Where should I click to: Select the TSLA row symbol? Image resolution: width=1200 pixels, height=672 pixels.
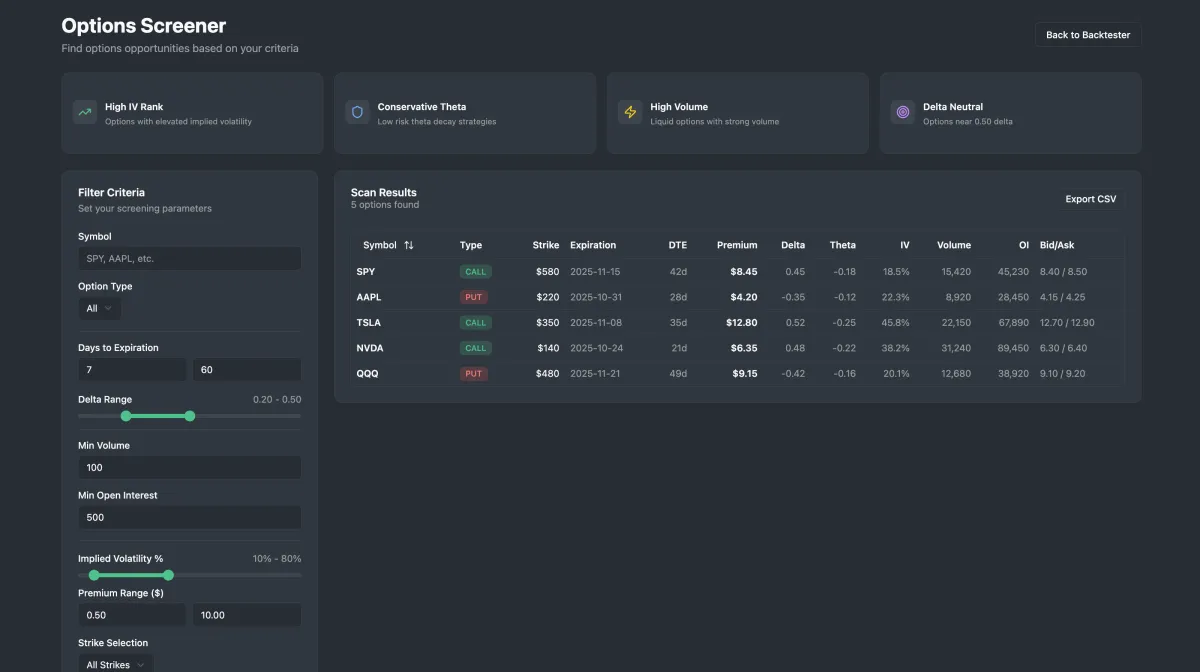tap(368, 323)
